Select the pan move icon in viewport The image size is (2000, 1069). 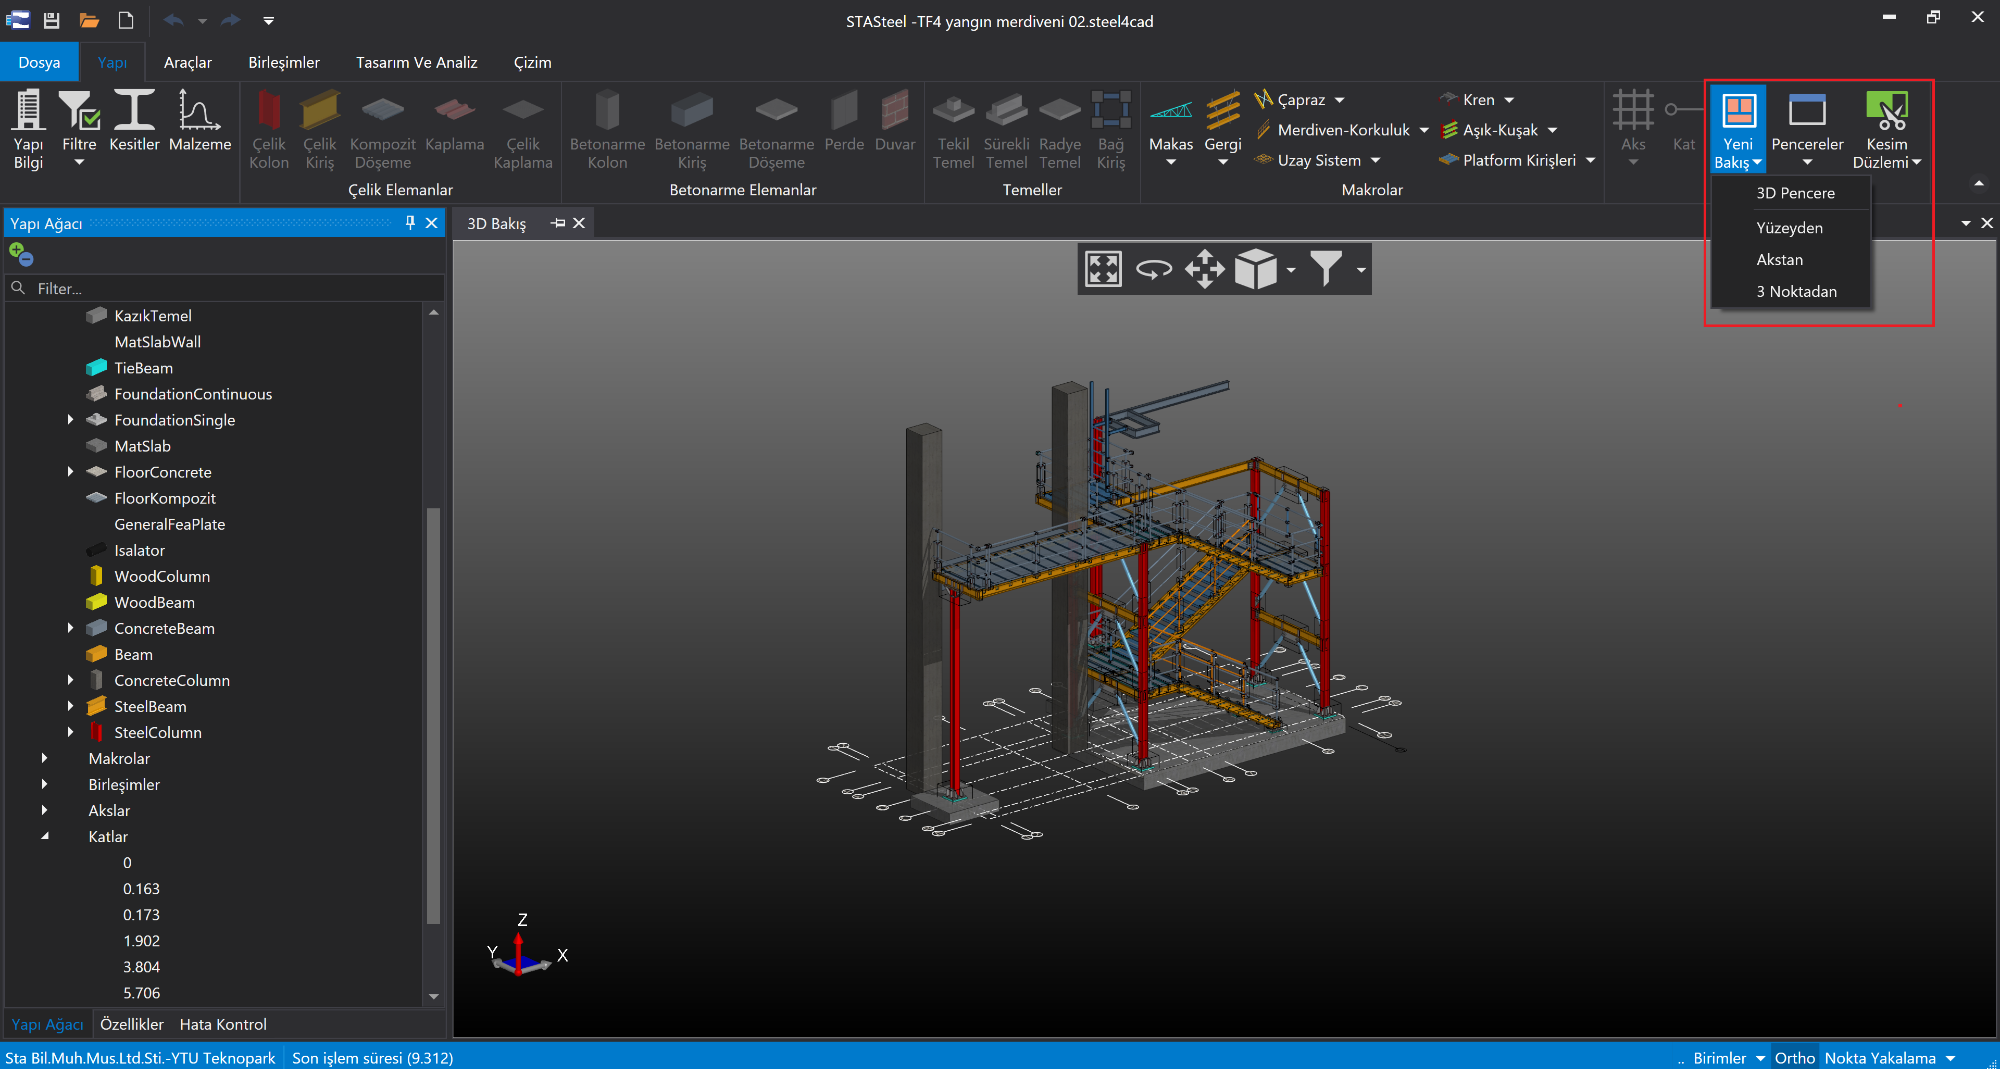[1204, 269]
